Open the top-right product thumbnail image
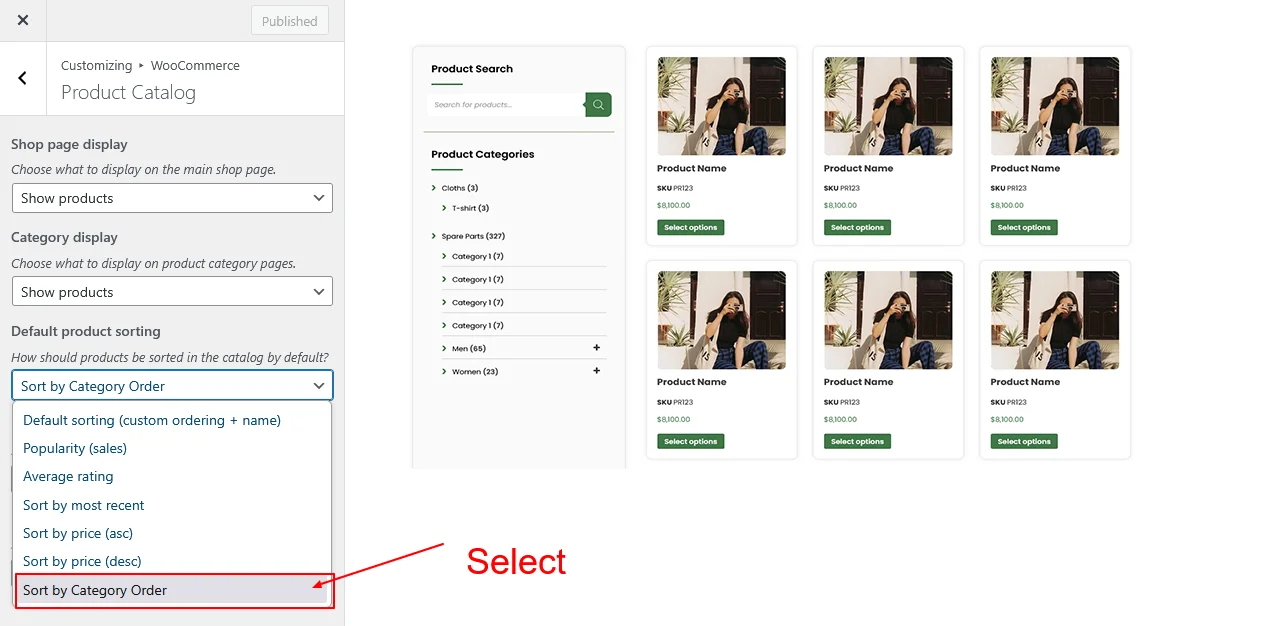 pos(1054,106)
